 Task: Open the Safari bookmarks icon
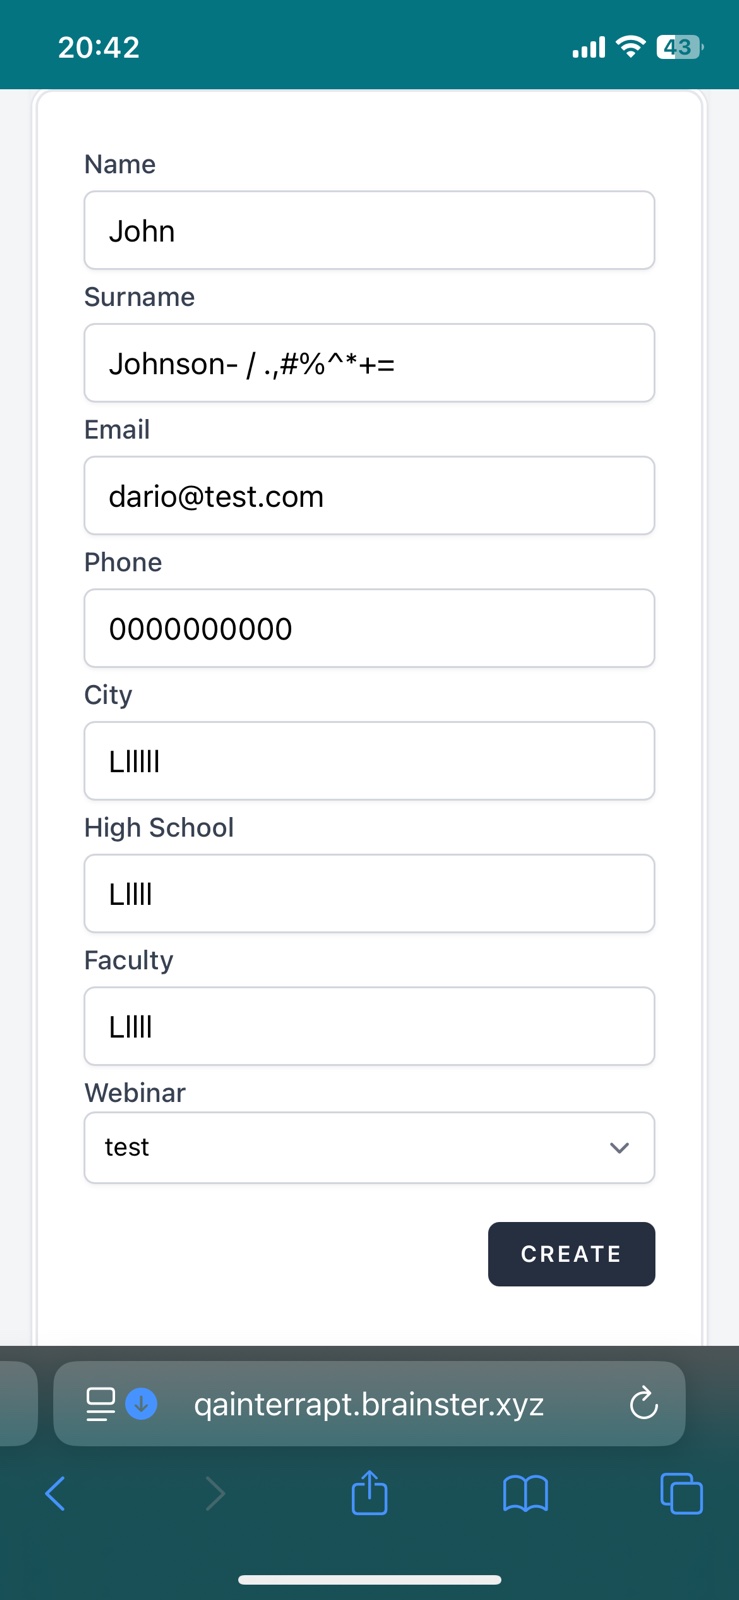pyautogui.click(x=525, y=1494)
